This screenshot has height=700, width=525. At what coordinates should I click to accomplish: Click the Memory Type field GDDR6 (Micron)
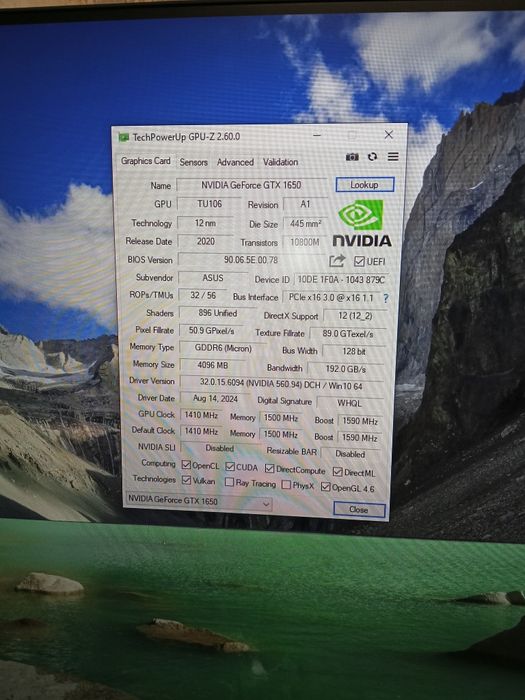pyautogui.click(x=223, y=348)
